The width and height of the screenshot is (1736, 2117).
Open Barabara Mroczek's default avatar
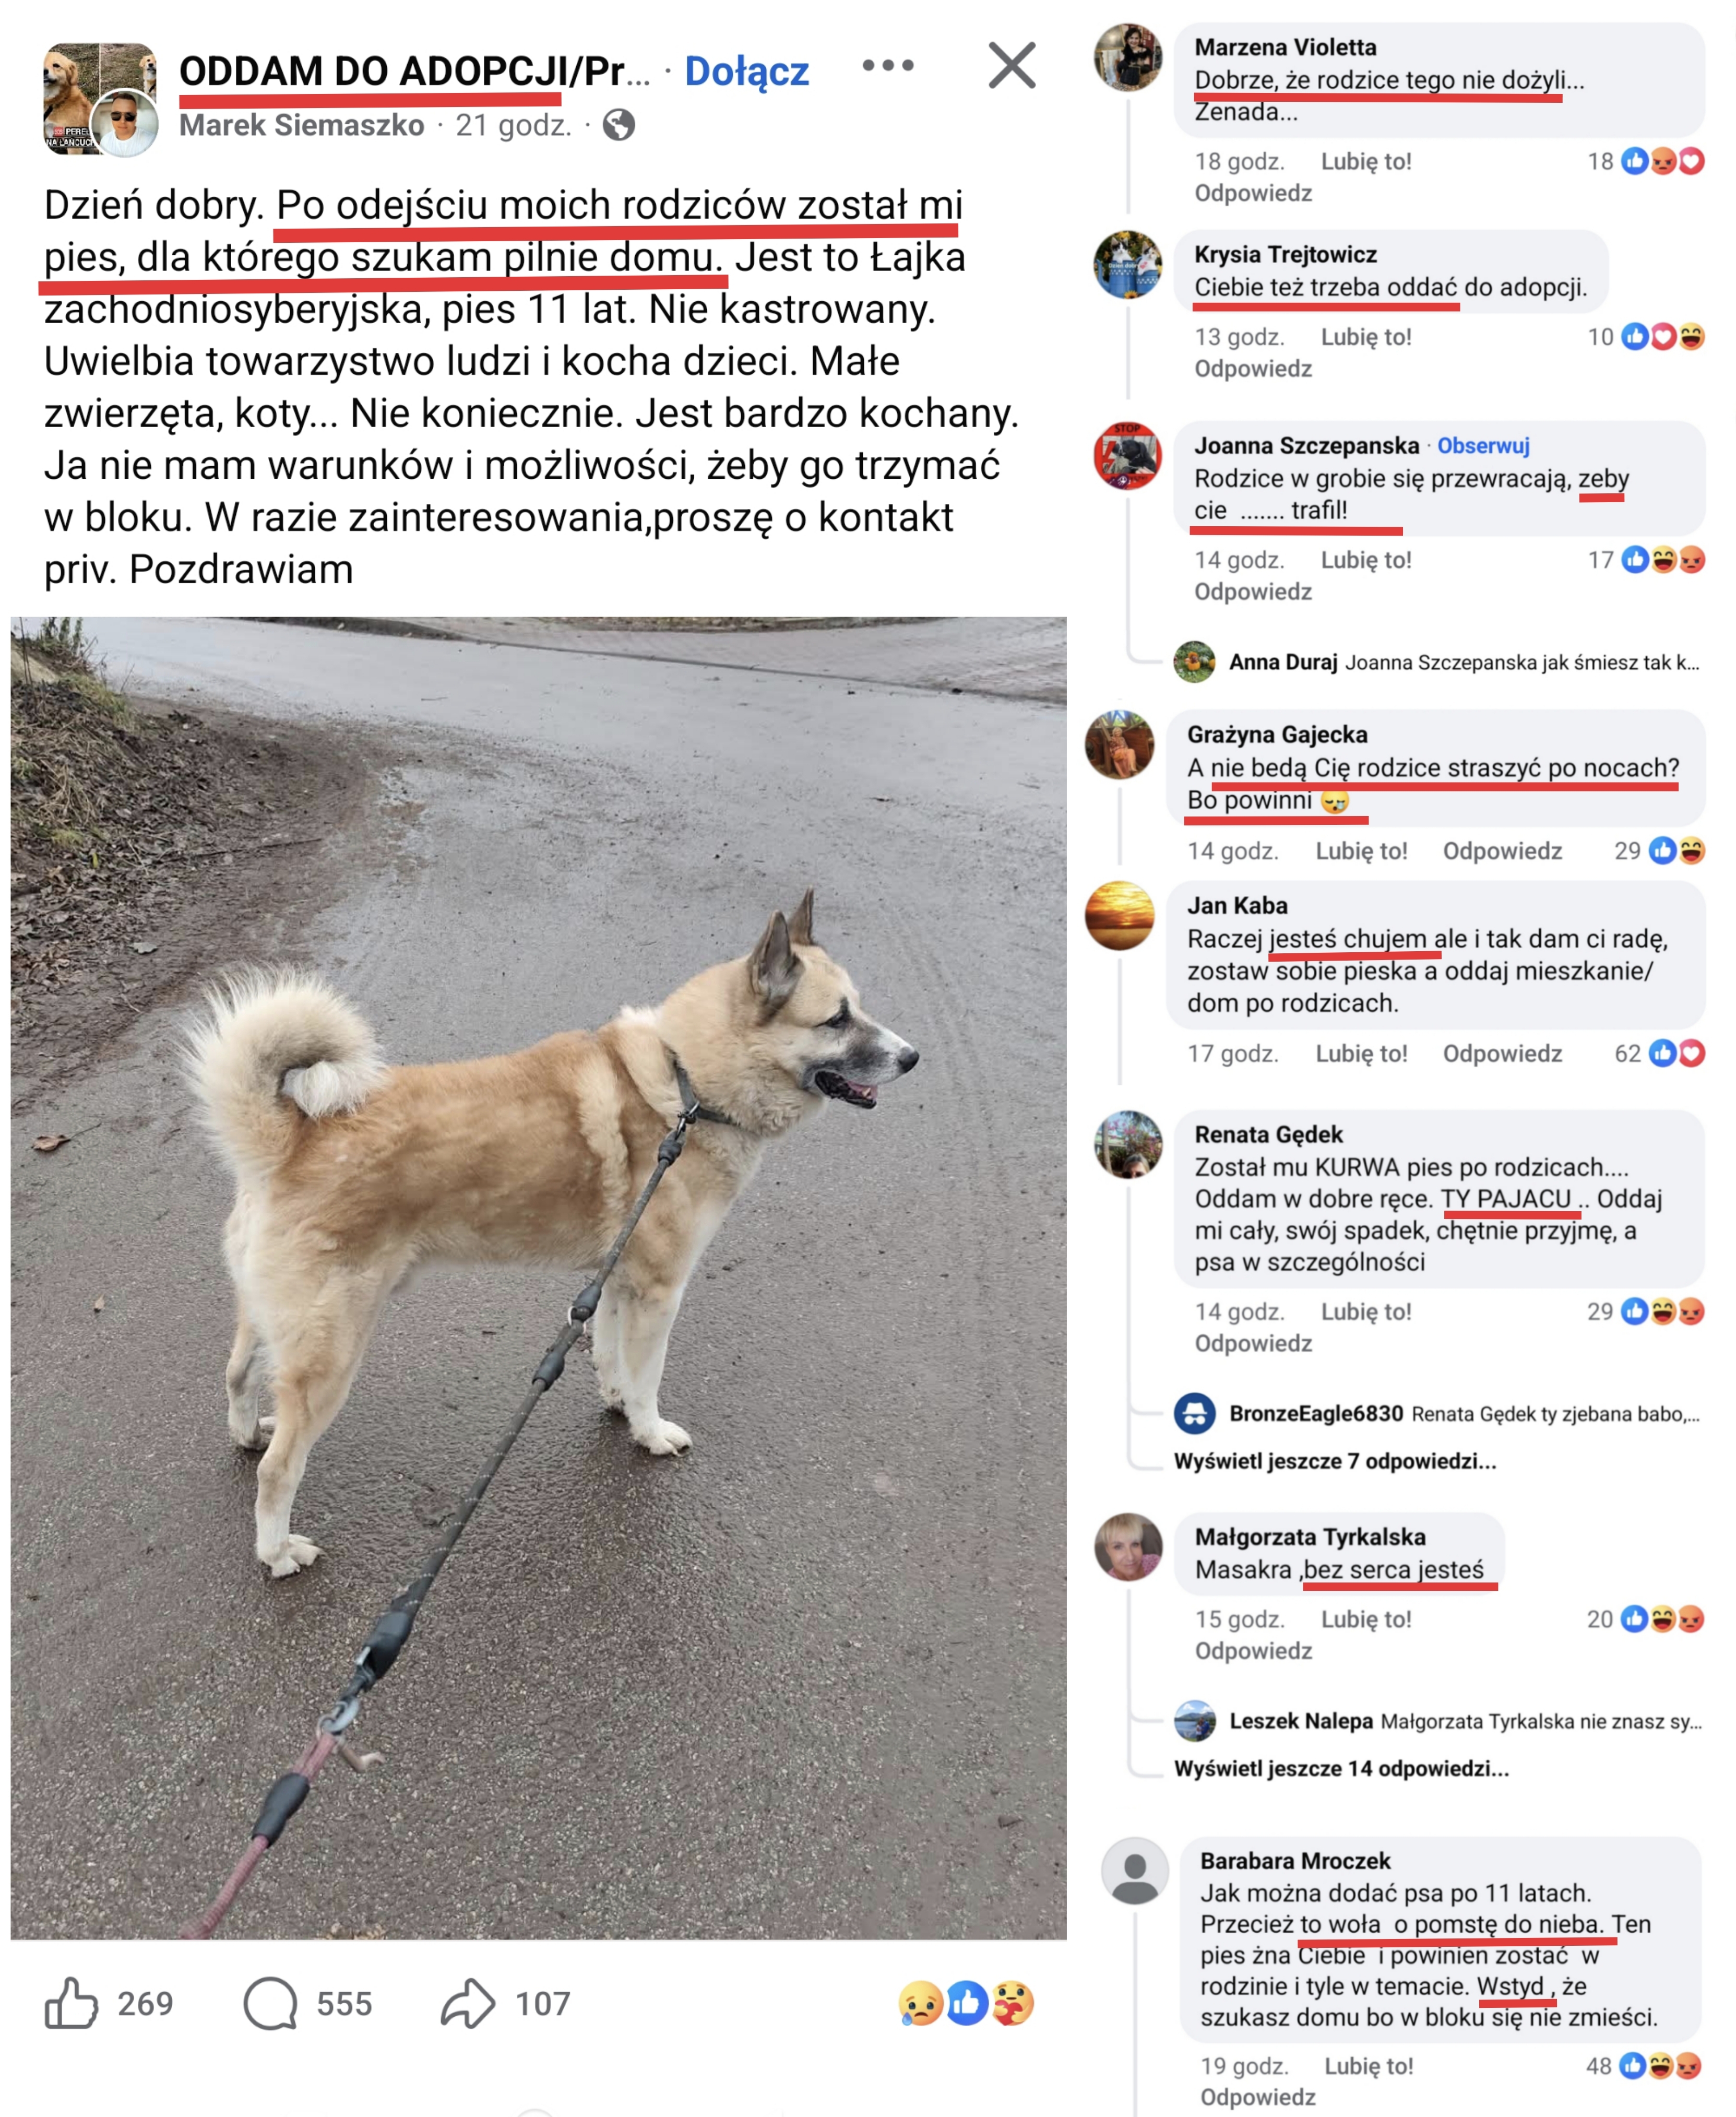[1135, 1871]
